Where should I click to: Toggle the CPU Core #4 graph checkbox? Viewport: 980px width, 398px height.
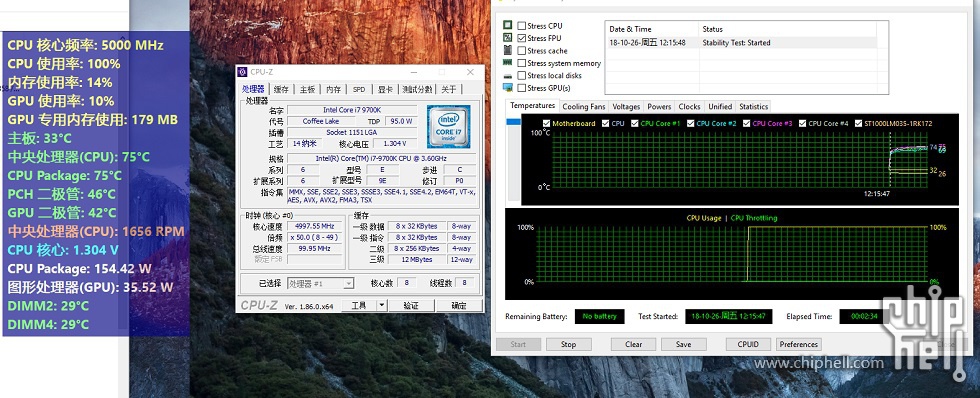pos(802,123)
